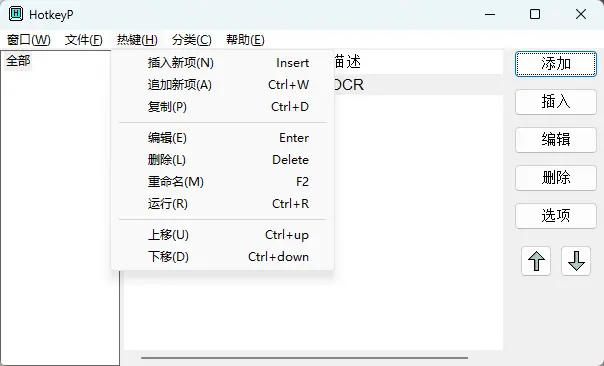The height and width of the screenshot is (366, 604).
Task: Choose 追加新项(A) menu entry
Action: coord(222,85)
